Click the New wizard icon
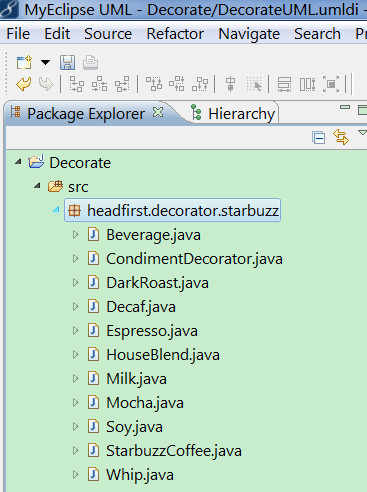 pos(24,62)
